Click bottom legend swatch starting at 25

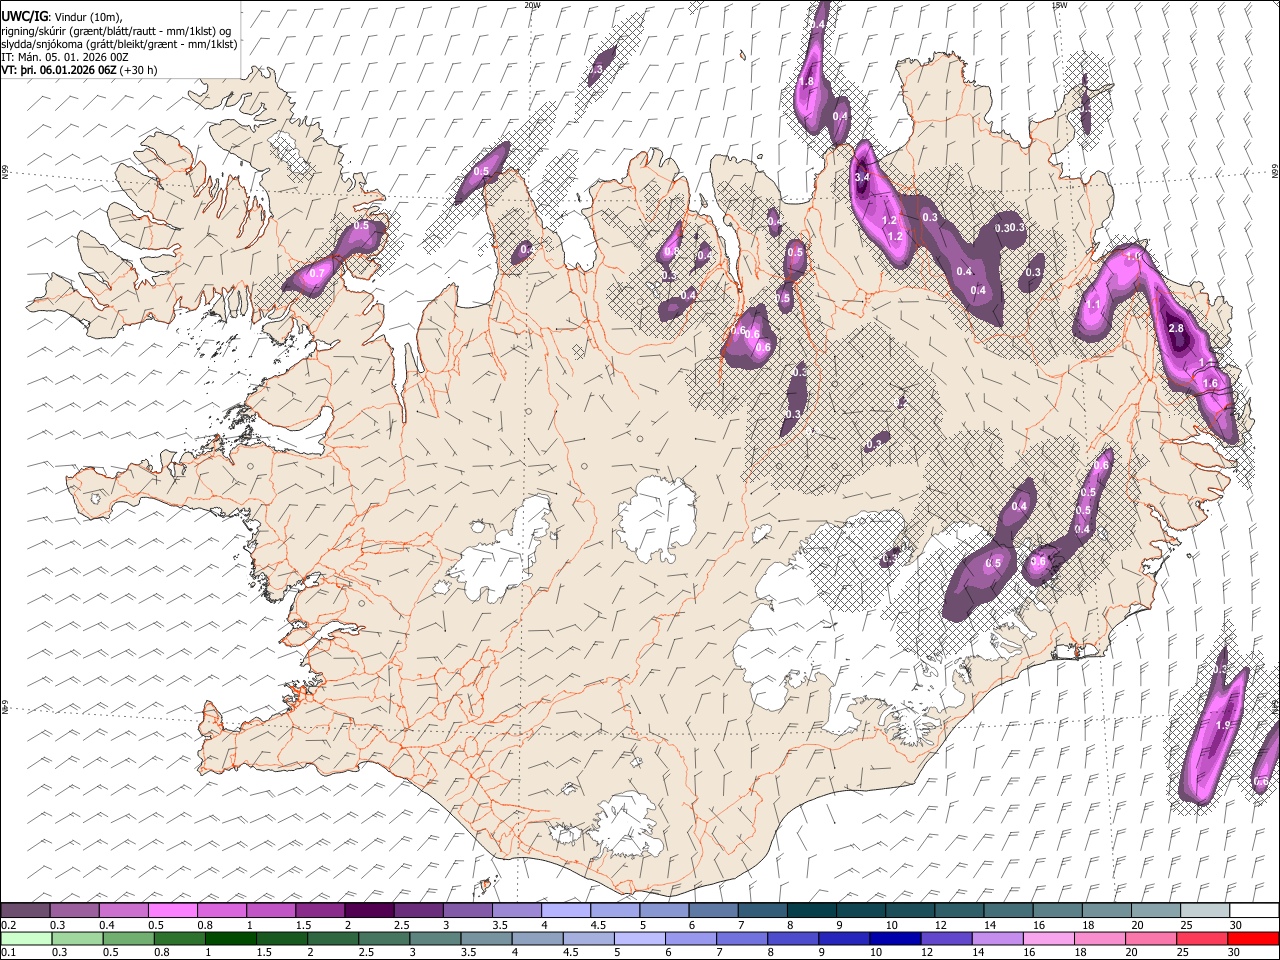tap(1202, 938)
